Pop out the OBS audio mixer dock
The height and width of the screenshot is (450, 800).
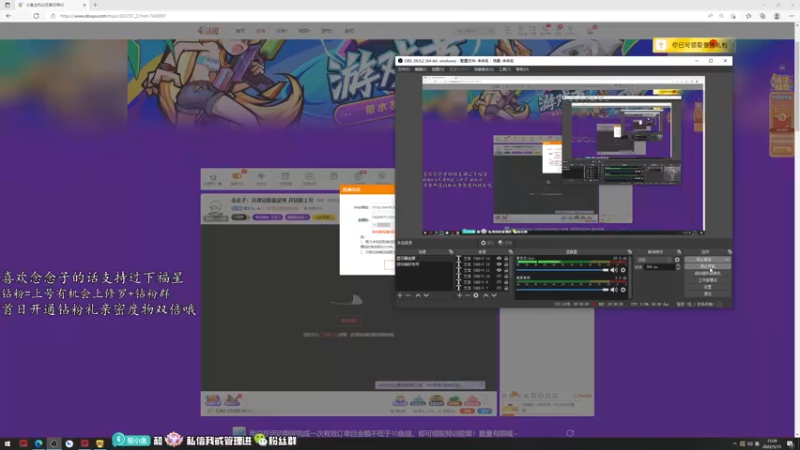coord(630,252)
